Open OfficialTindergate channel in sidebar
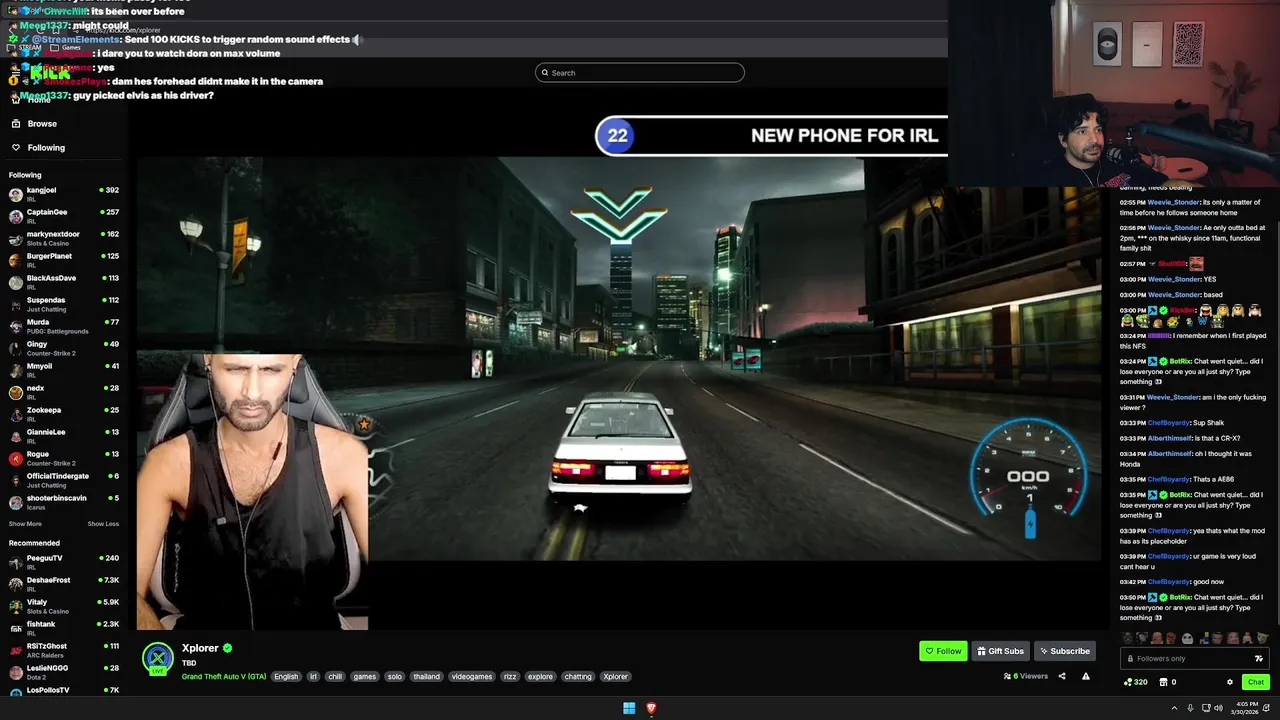The width and height of the screenshot is (1280, 720). click(x=64, y=480)
